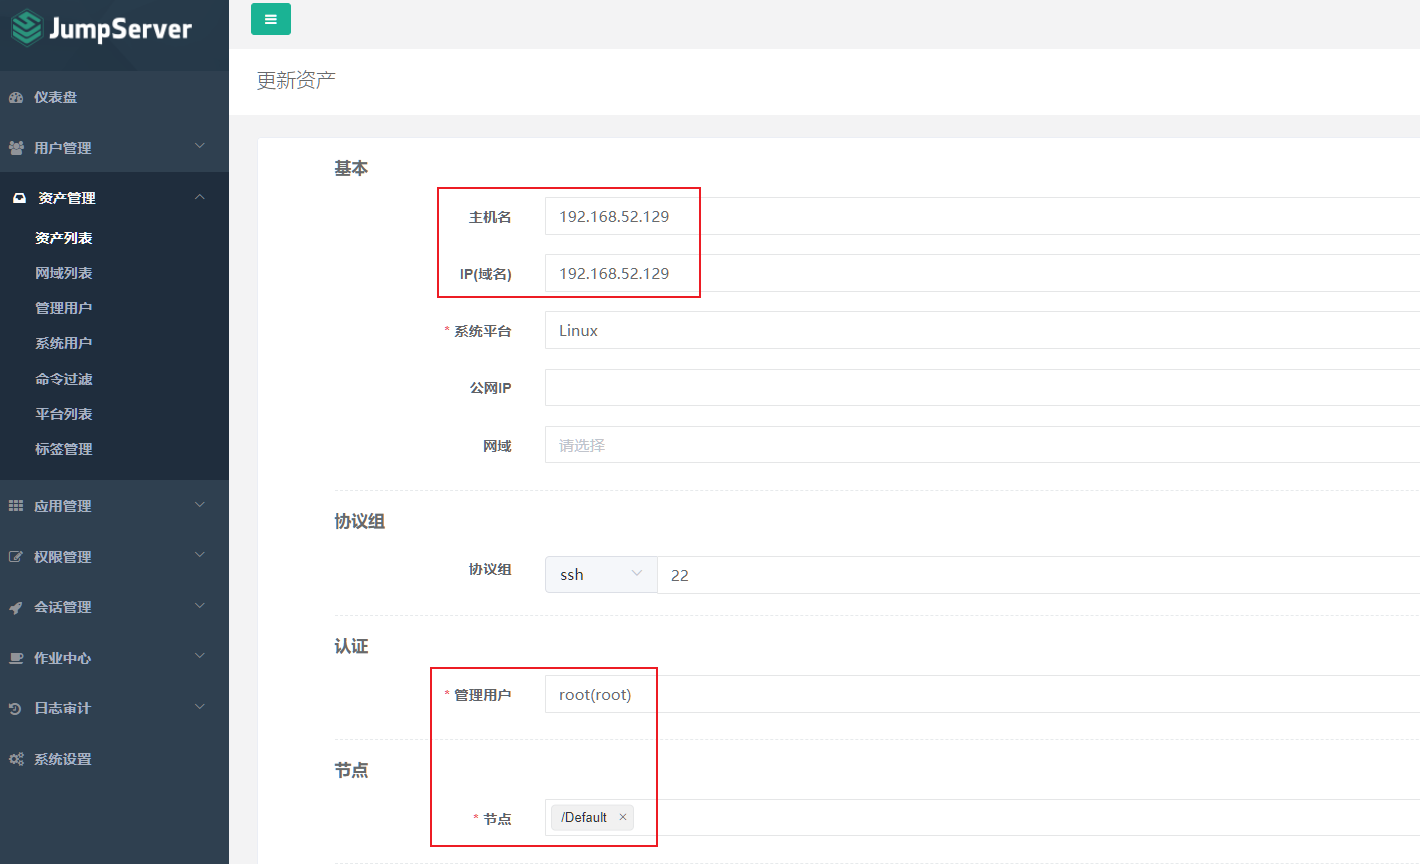
Task: Expand the 会话管理 menu chevron
Action: coord(200,606)
